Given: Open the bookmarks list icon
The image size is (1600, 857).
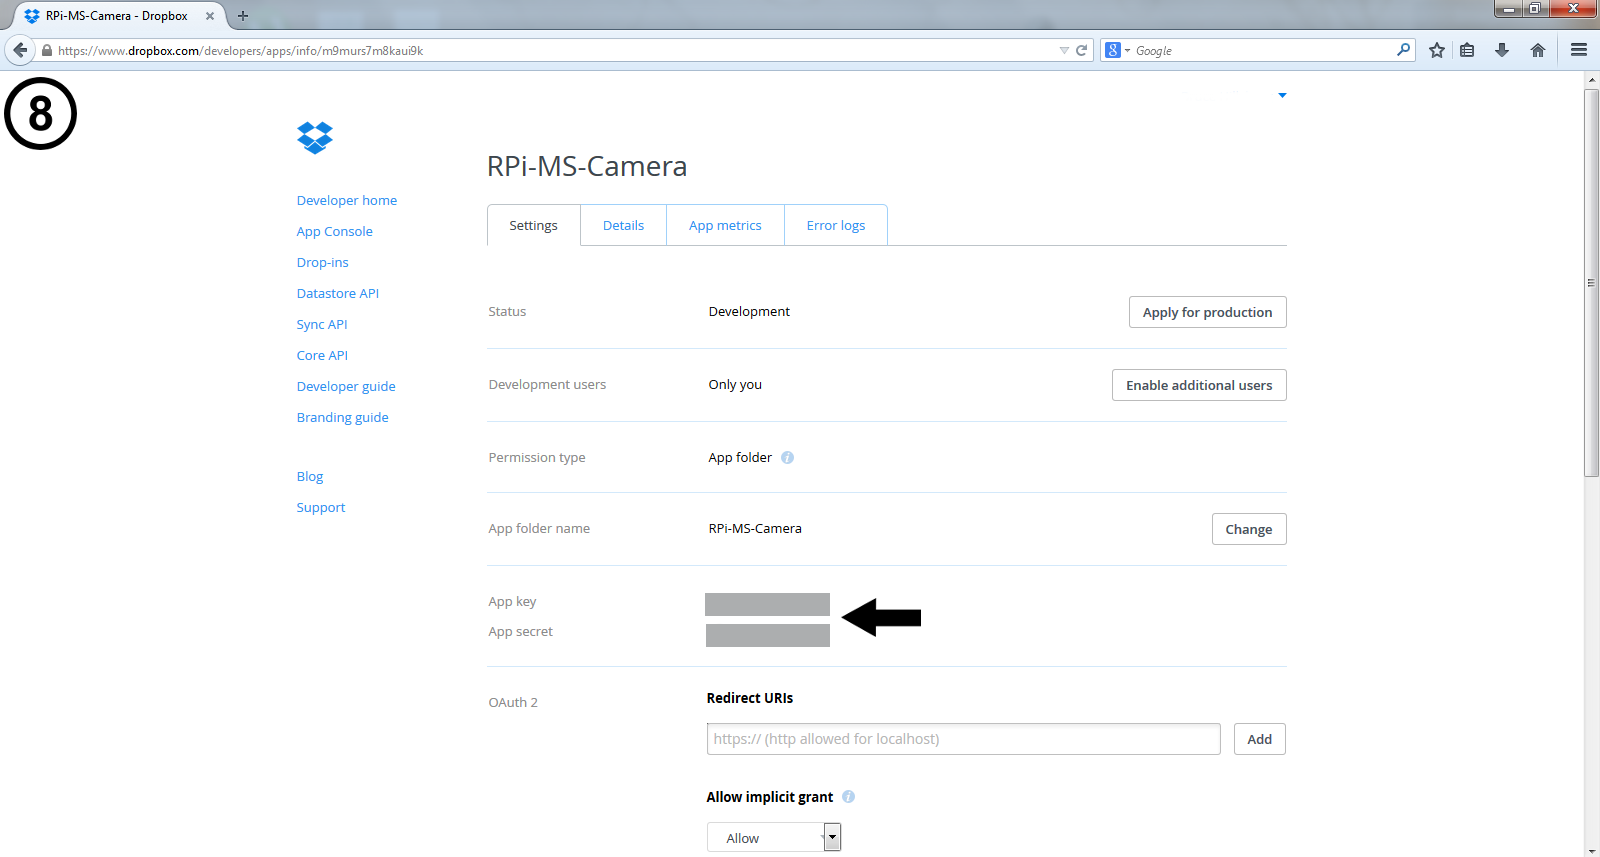Looking at the screenshot, I should 1467,50.
